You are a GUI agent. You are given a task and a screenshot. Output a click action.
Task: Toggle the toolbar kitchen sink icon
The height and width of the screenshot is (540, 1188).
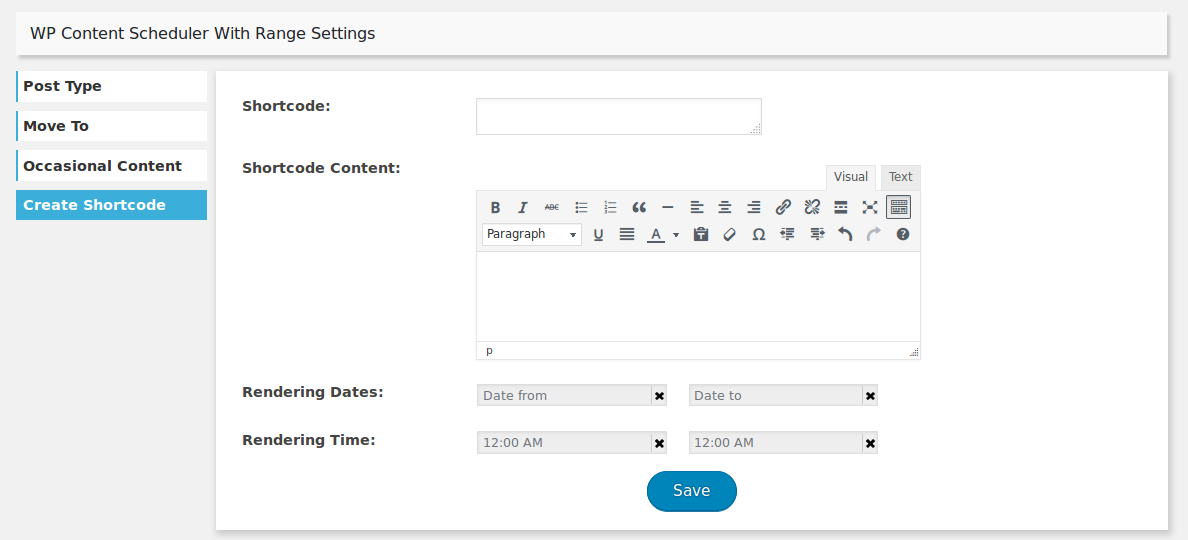coord(899,207)
